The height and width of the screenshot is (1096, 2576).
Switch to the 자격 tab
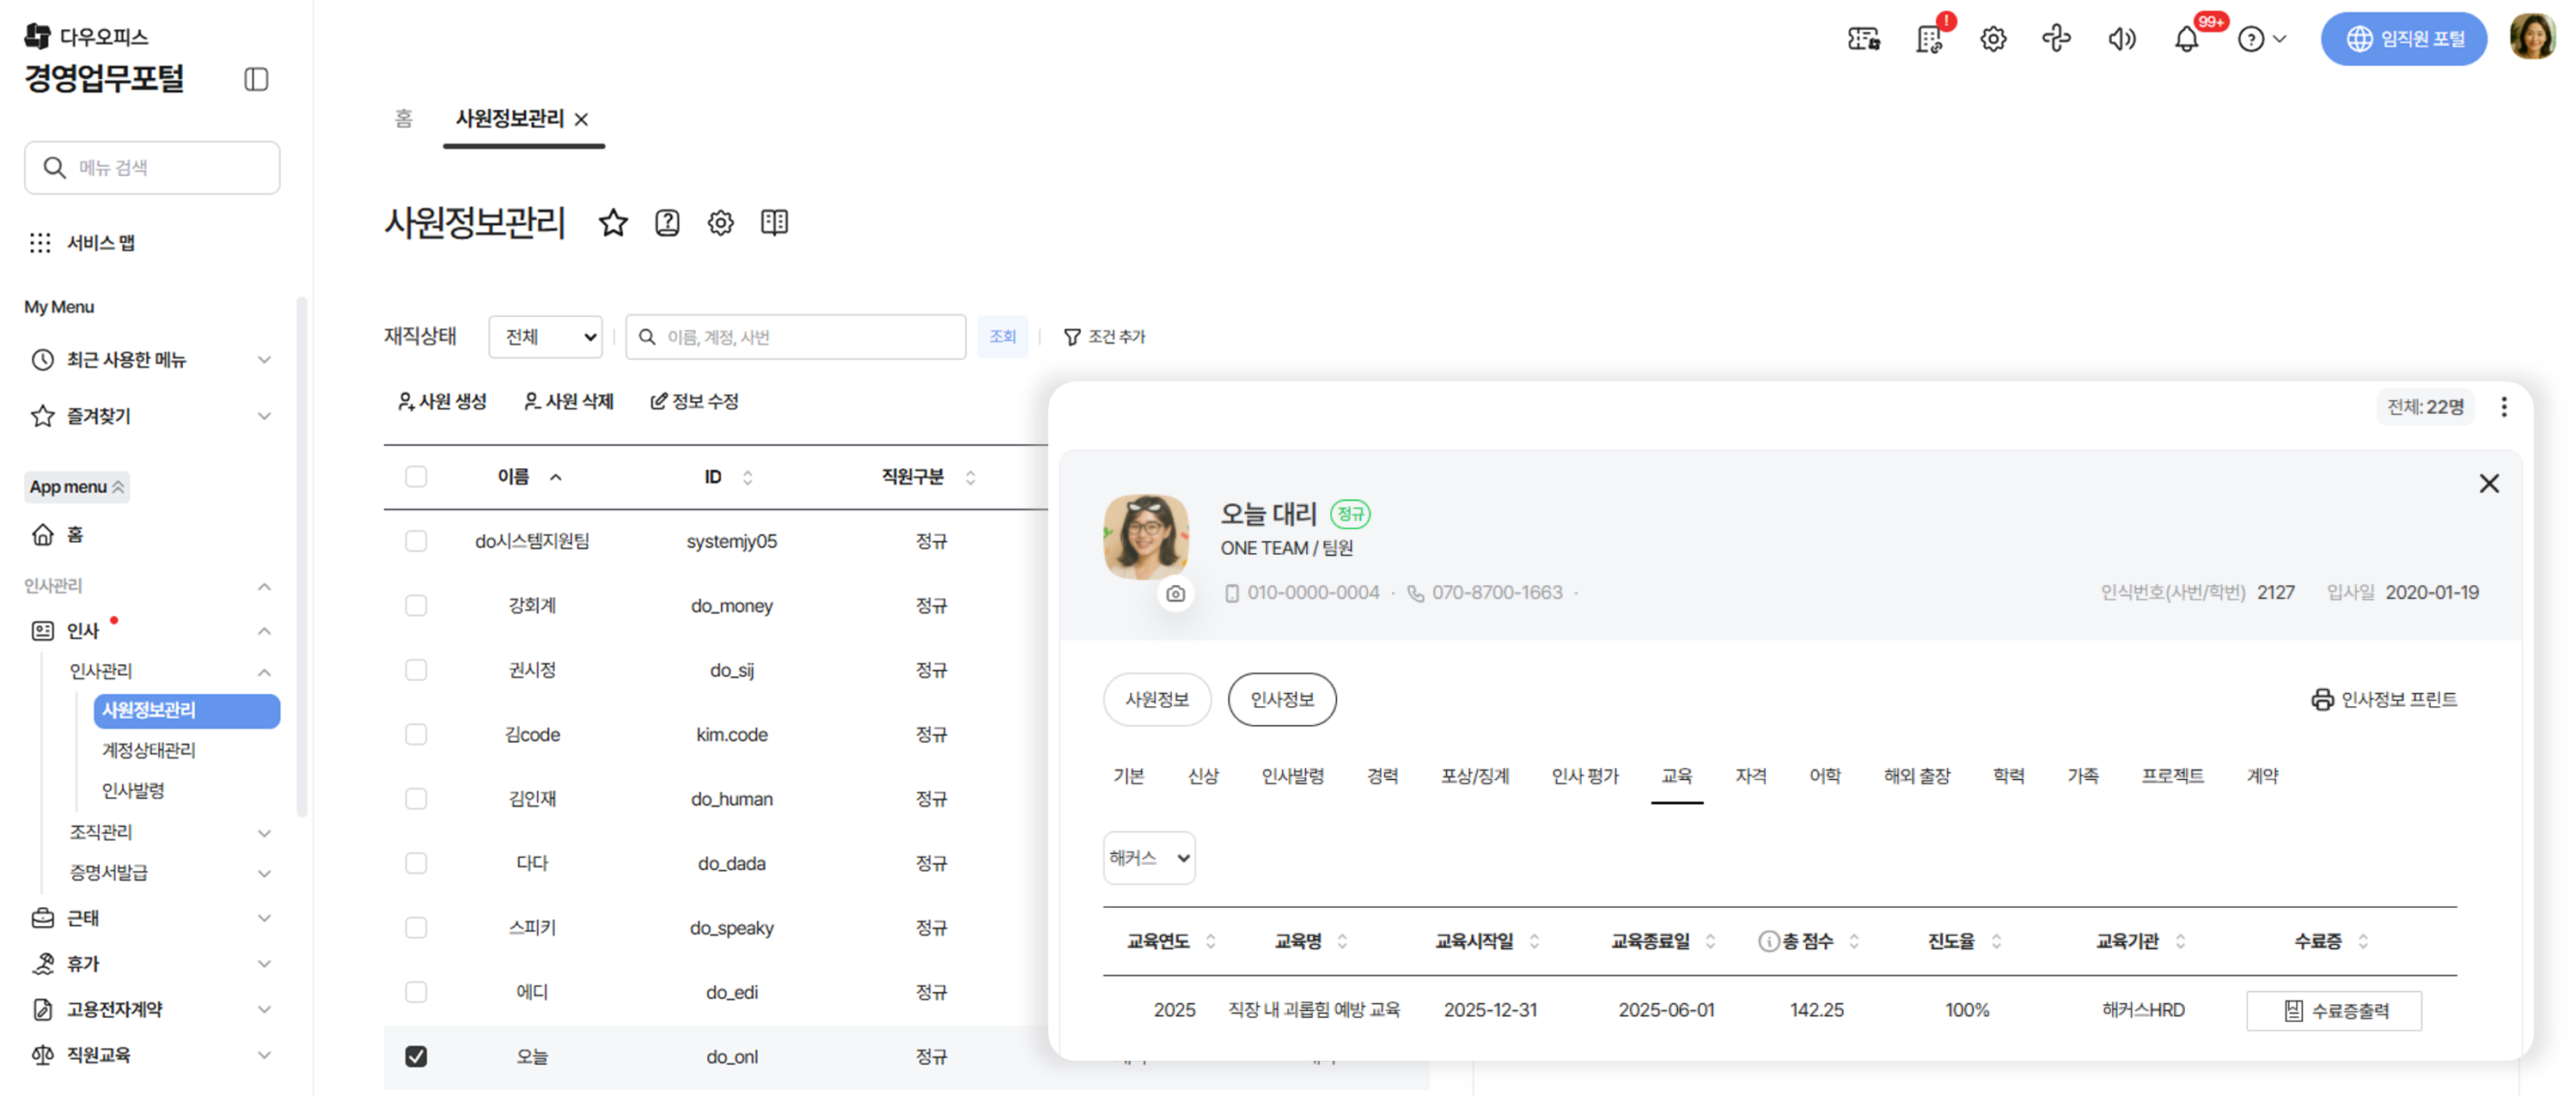tap(1750, 775)
